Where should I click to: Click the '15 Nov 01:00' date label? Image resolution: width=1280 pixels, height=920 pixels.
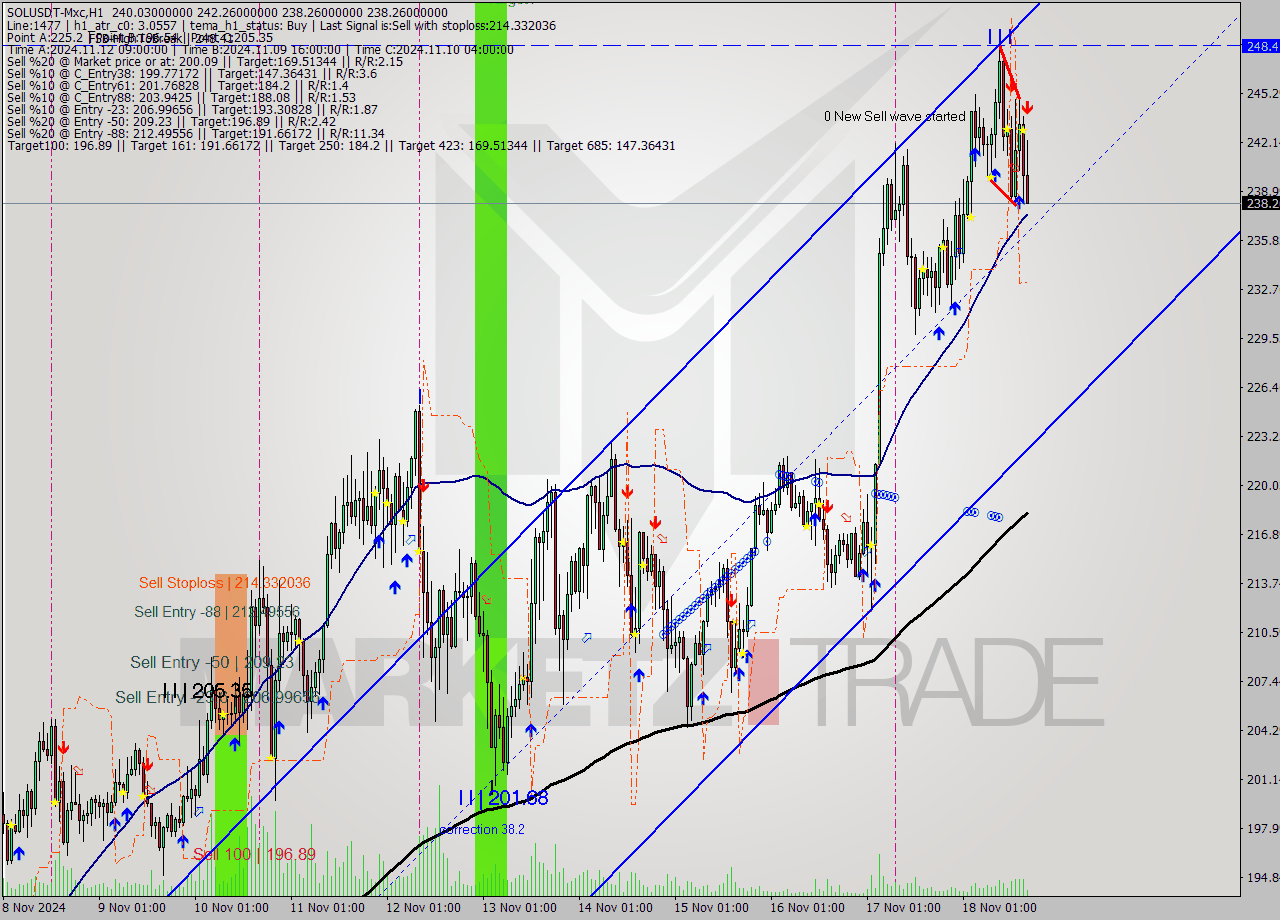point(711,908)
